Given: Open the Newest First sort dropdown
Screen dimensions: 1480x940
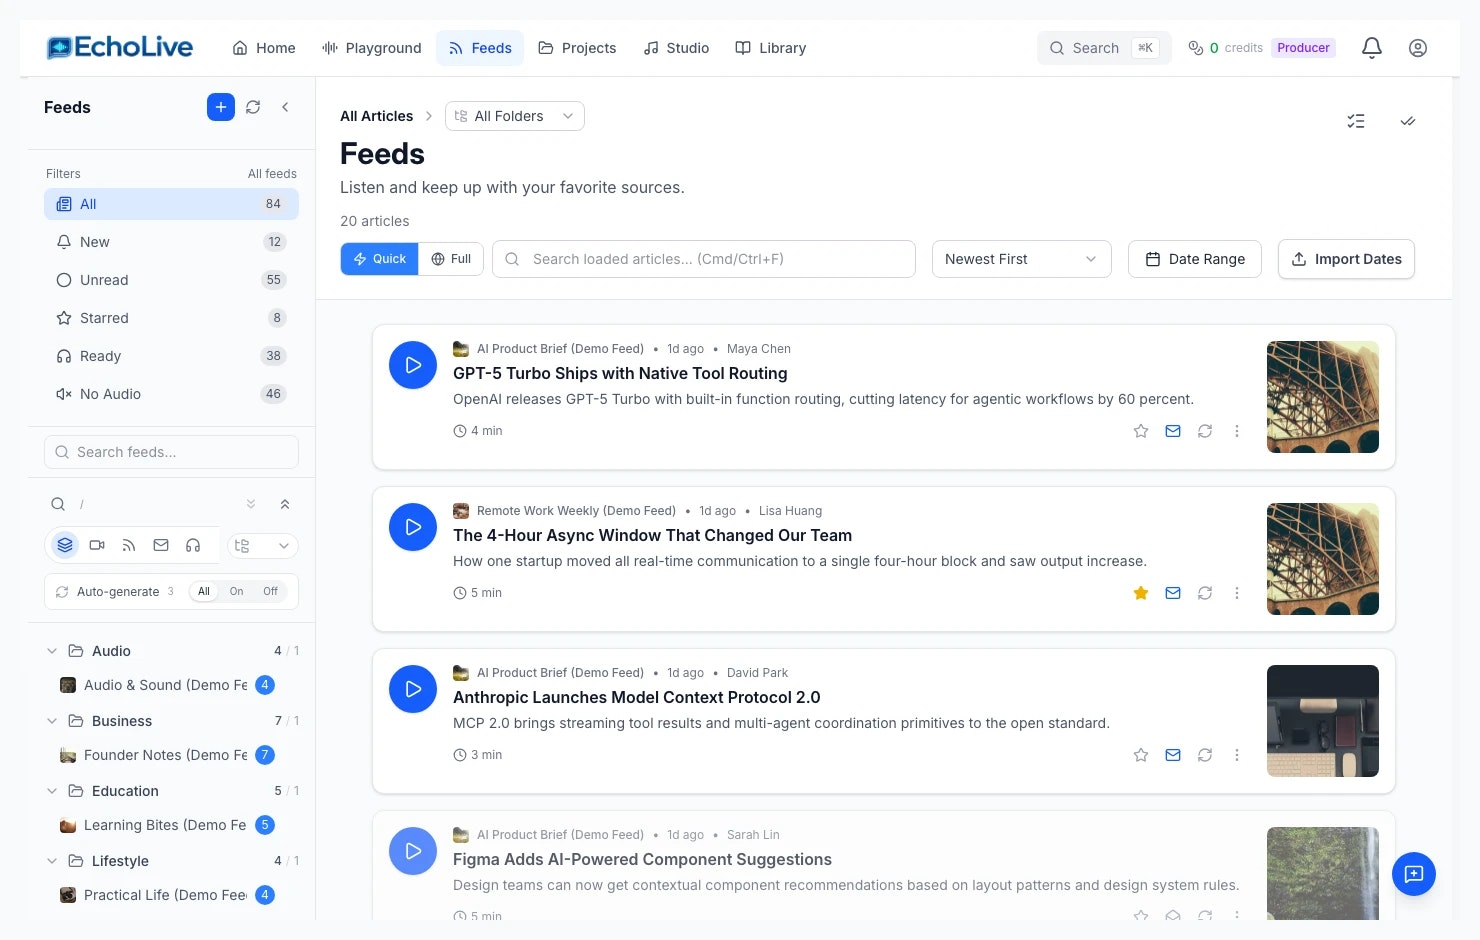Looking at the screenshot, I should [x=1020, y=259].
